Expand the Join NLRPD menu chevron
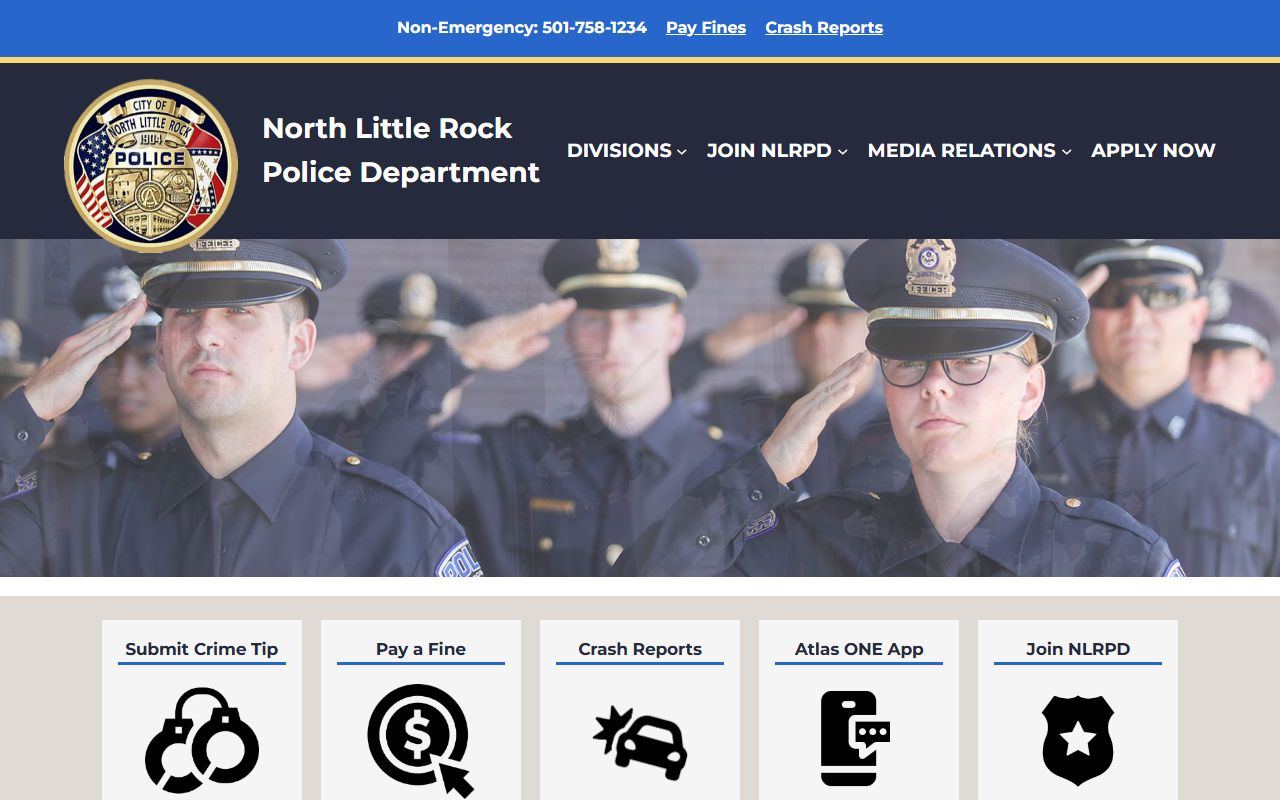The width and height of the screenshot is (1280, 800). [x=843, y=152]
